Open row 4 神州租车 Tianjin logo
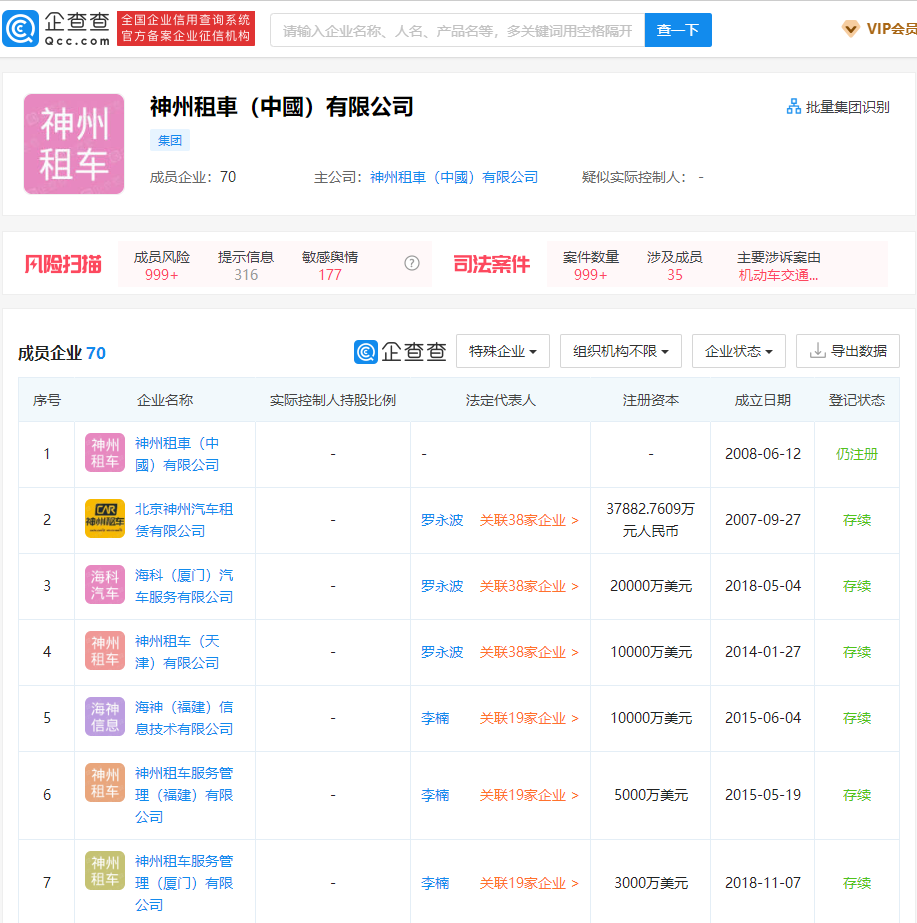 pyautogui.click(x=105, y=650)
